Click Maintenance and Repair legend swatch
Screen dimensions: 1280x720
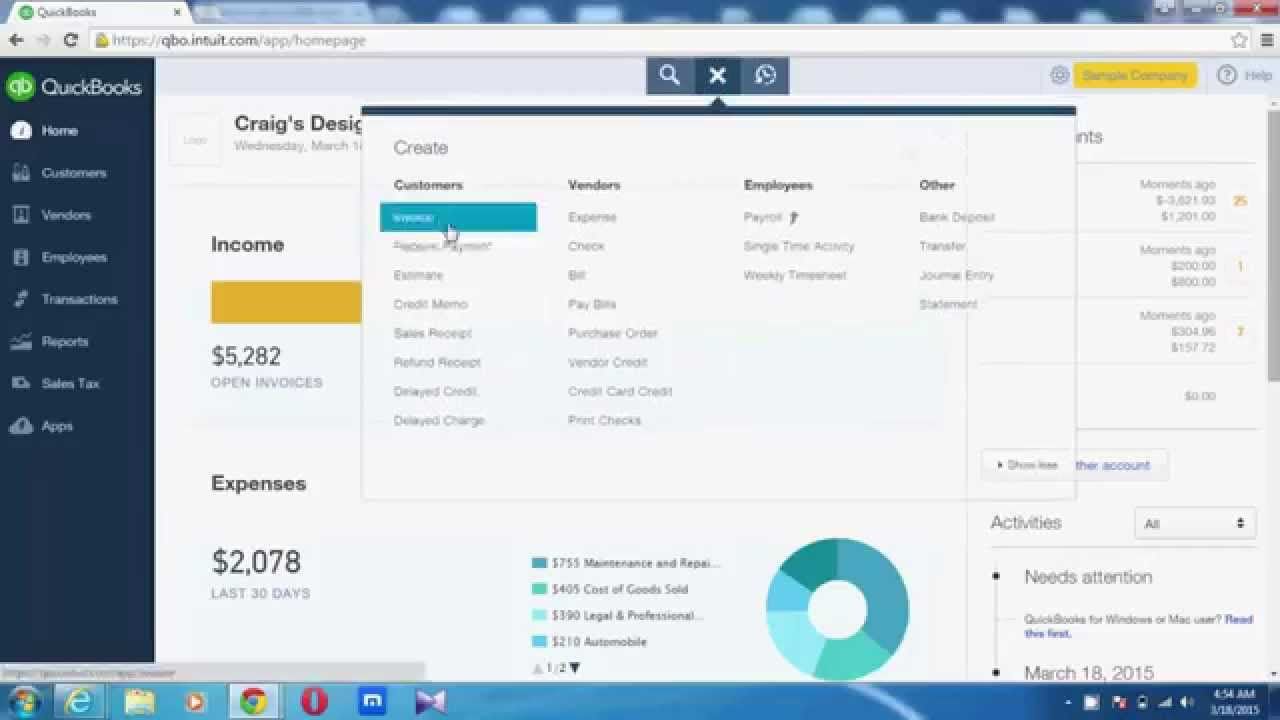click(x=540, y=563)
